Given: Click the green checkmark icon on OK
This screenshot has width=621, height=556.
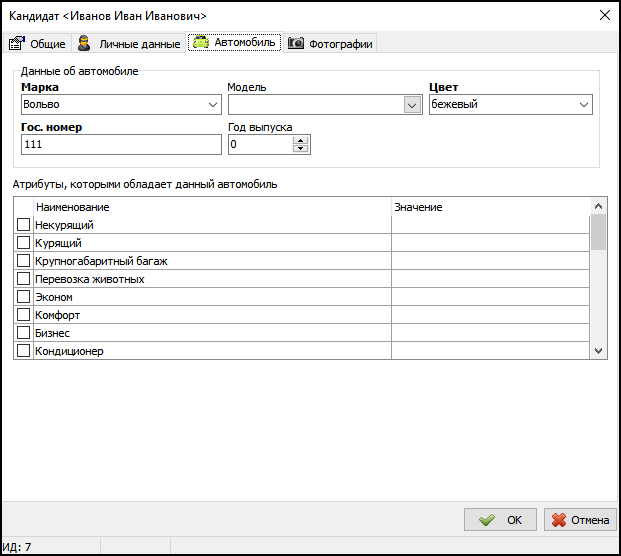Looking at the screenshot, I should coord(488,520).
